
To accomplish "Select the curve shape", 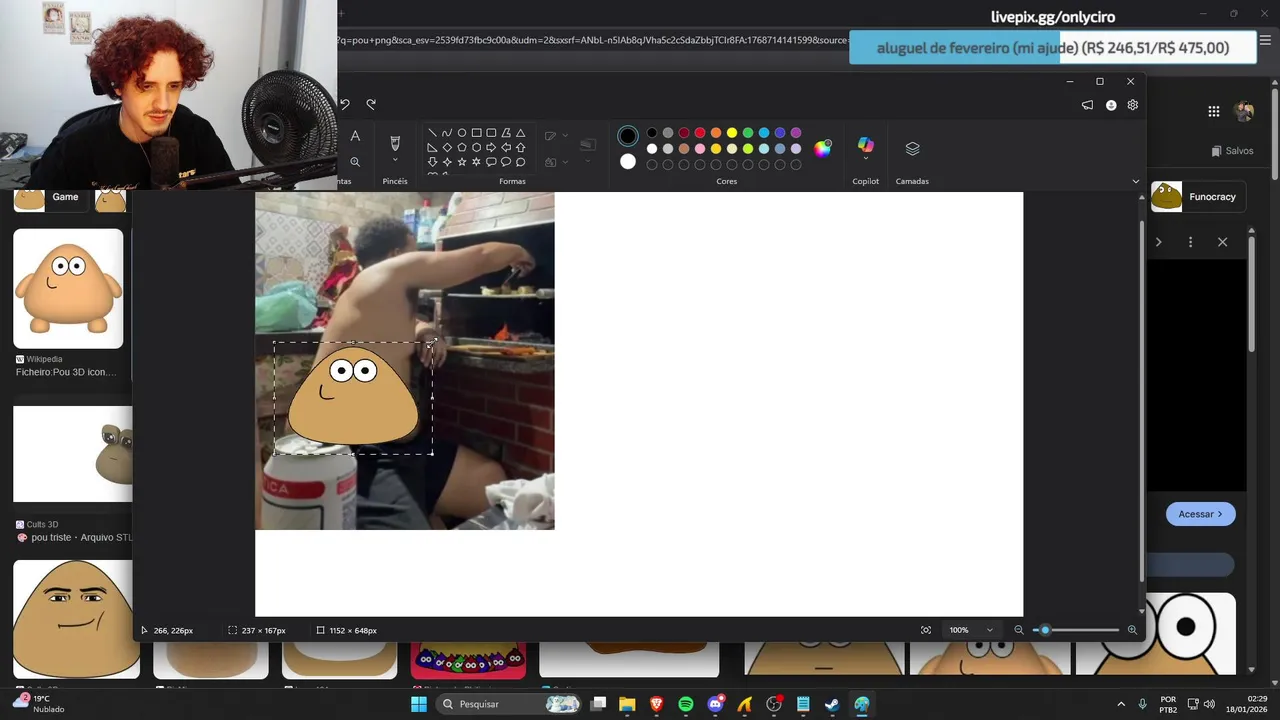I will point(447,133).
